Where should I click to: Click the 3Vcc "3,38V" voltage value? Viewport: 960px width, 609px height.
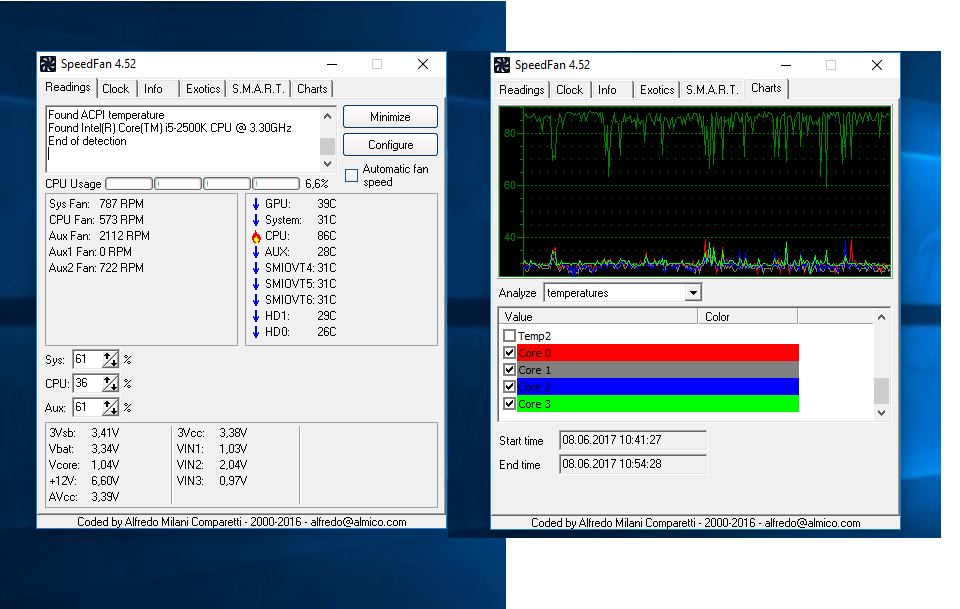point(233,433)
